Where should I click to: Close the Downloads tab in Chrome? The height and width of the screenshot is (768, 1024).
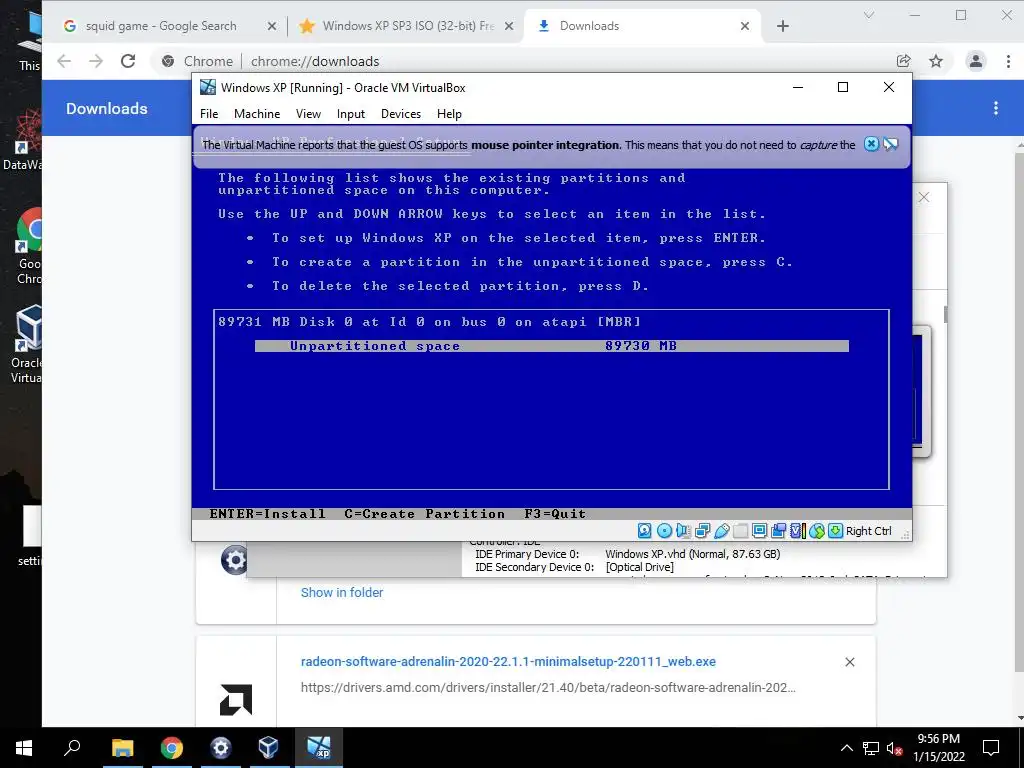(x=744, y=26)
